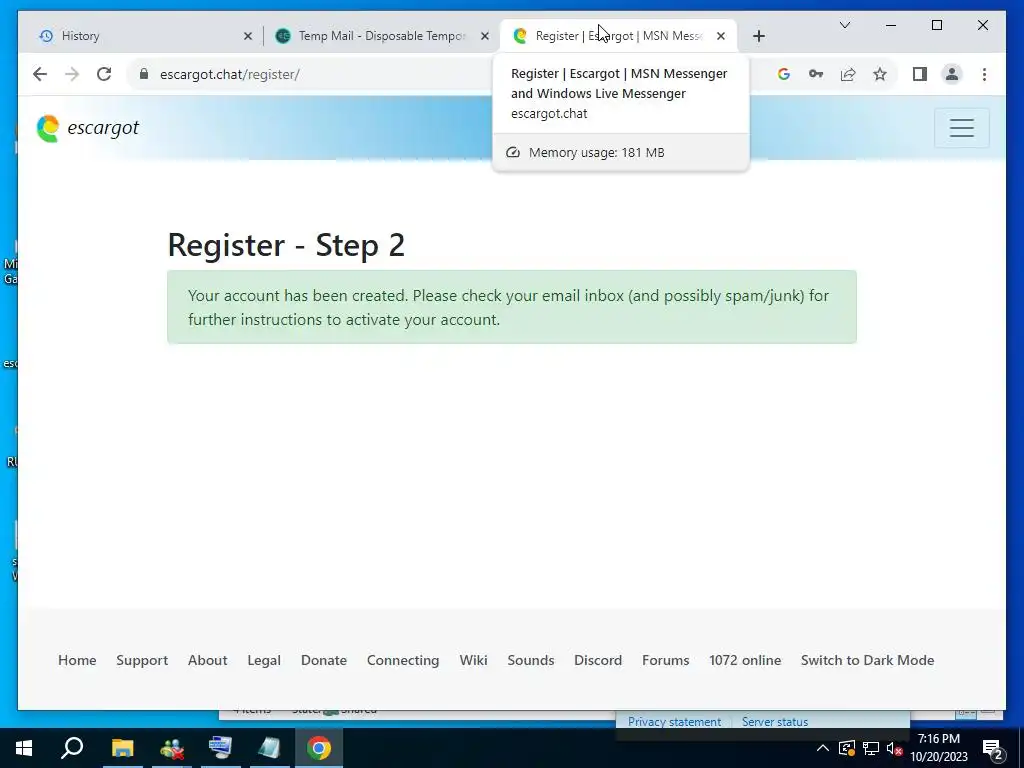Click the Register - Step 2 heading
This screenshot has height=768, width=1024.
pyautogui.click(x=286, y=246)
